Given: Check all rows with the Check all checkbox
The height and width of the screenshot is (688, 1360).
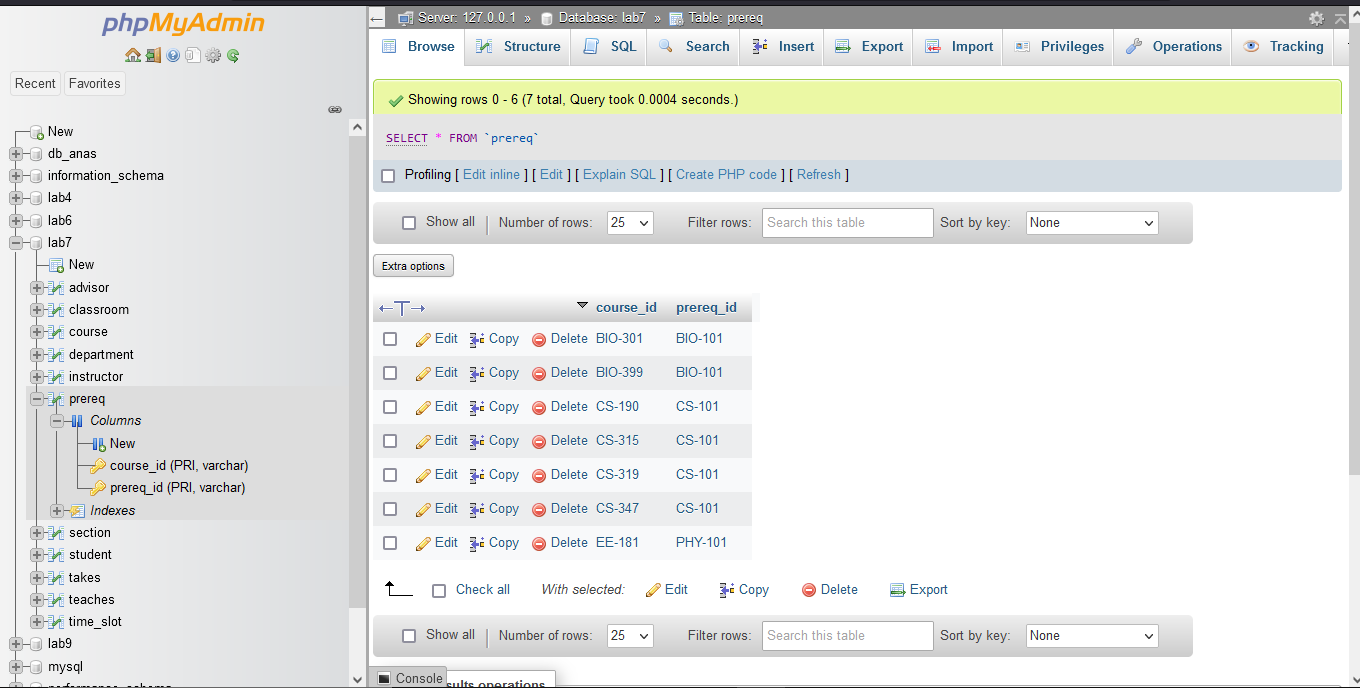Looking at the screenshot, I should [438, 590].
